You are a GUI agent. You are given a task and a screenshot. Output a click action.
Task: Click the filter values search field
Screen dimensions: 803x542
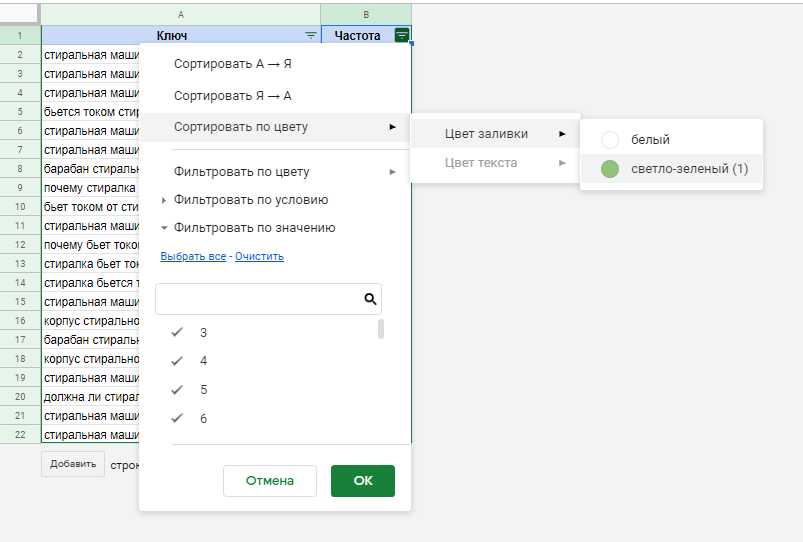(258, 299)
